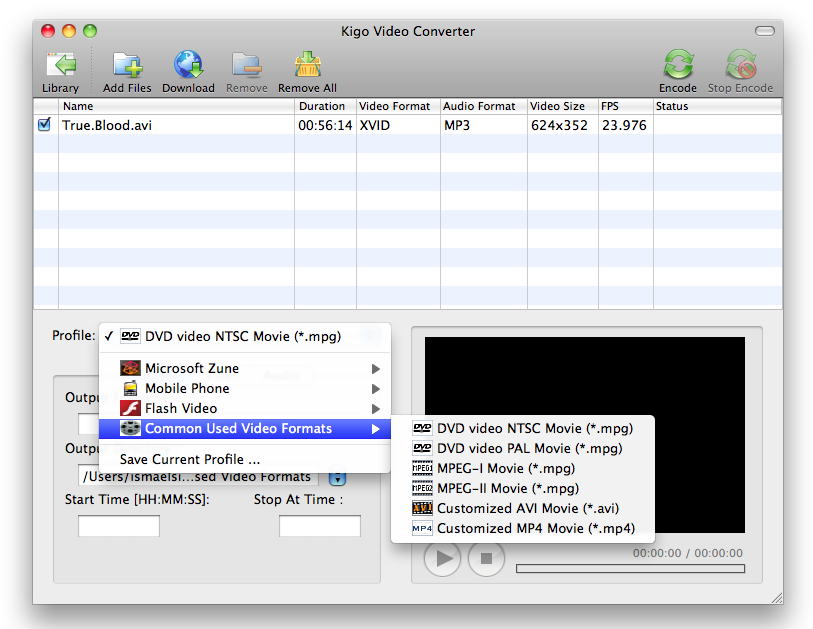Click the Add Files icon
The height and width of the screenshot is (629, 813).
127,65
